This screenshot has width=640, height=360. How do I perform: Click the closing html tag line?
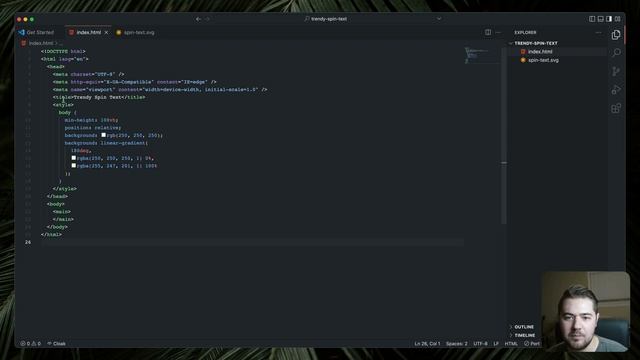pos(51,234)
